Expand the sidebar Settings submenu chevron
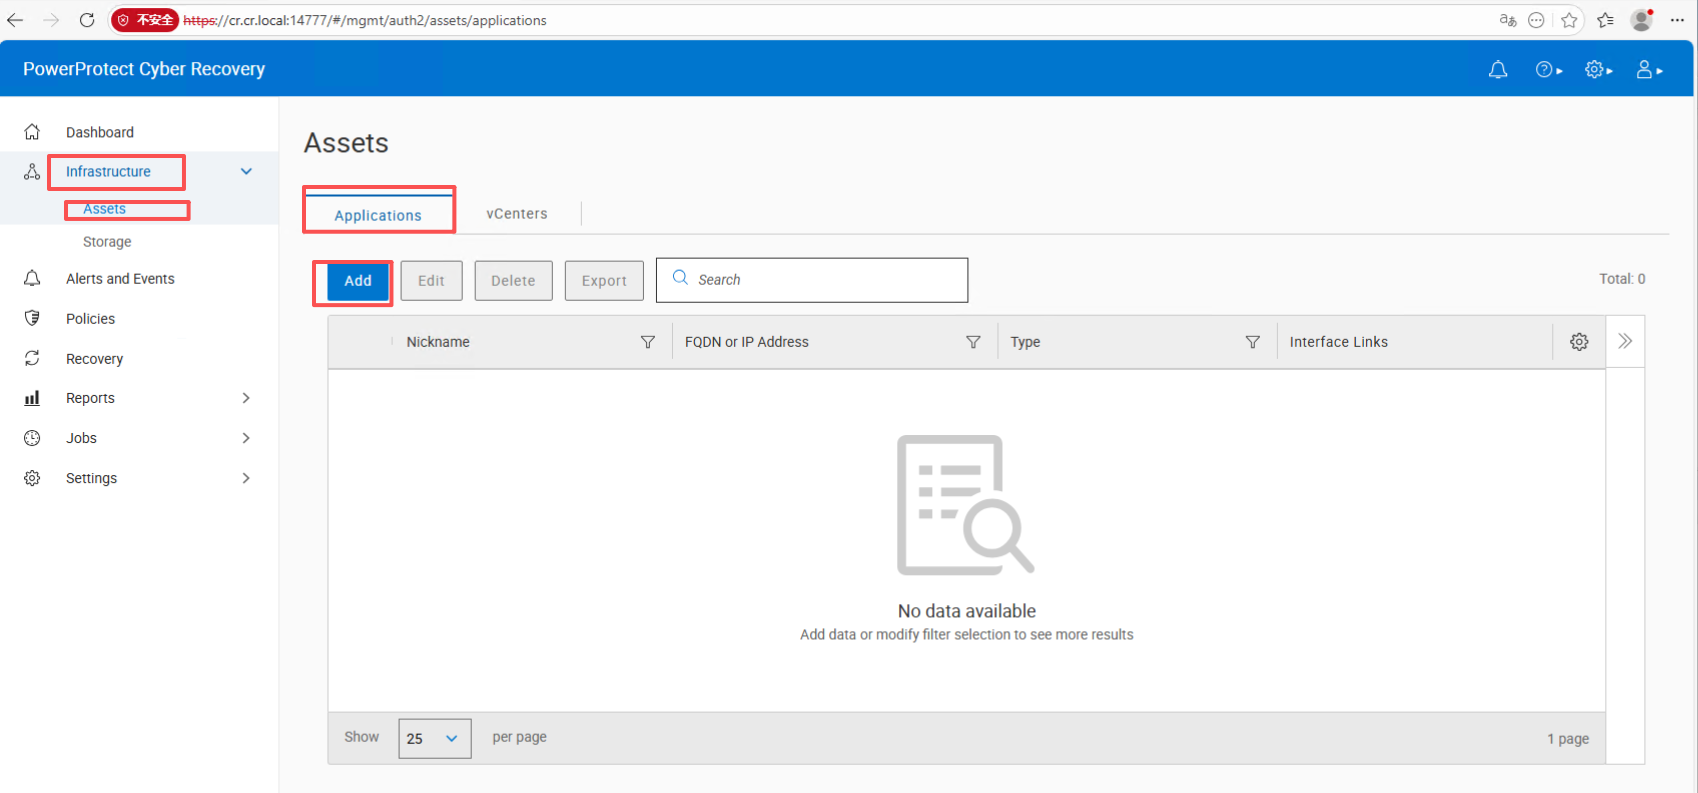 (246, 478)
